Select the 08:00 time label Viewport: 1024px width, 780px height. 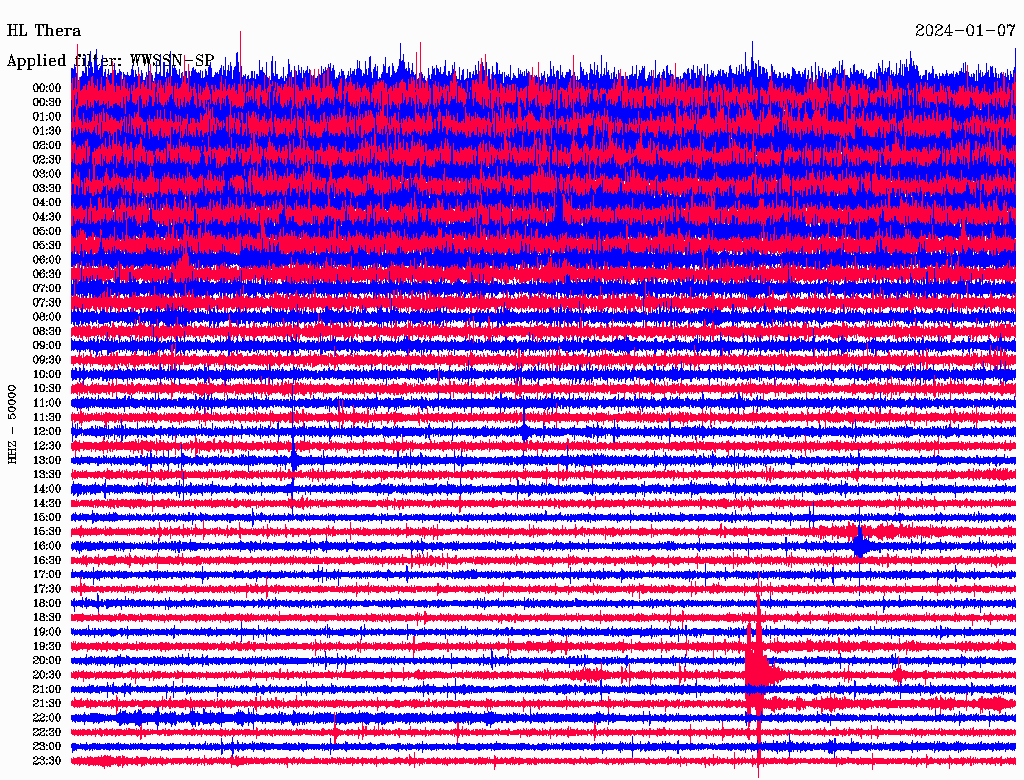tap(47, 317)
